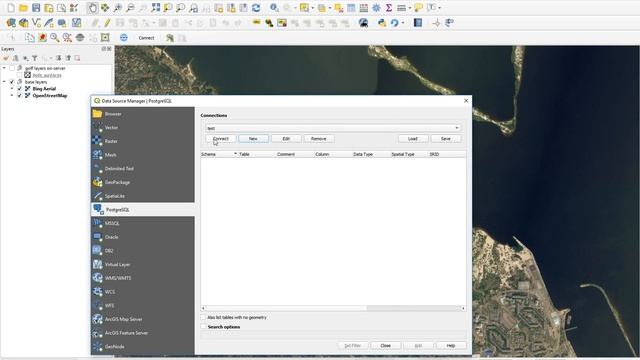Click the blue book help icon
This screenshot has height=360, width=640.
point(418,23)
